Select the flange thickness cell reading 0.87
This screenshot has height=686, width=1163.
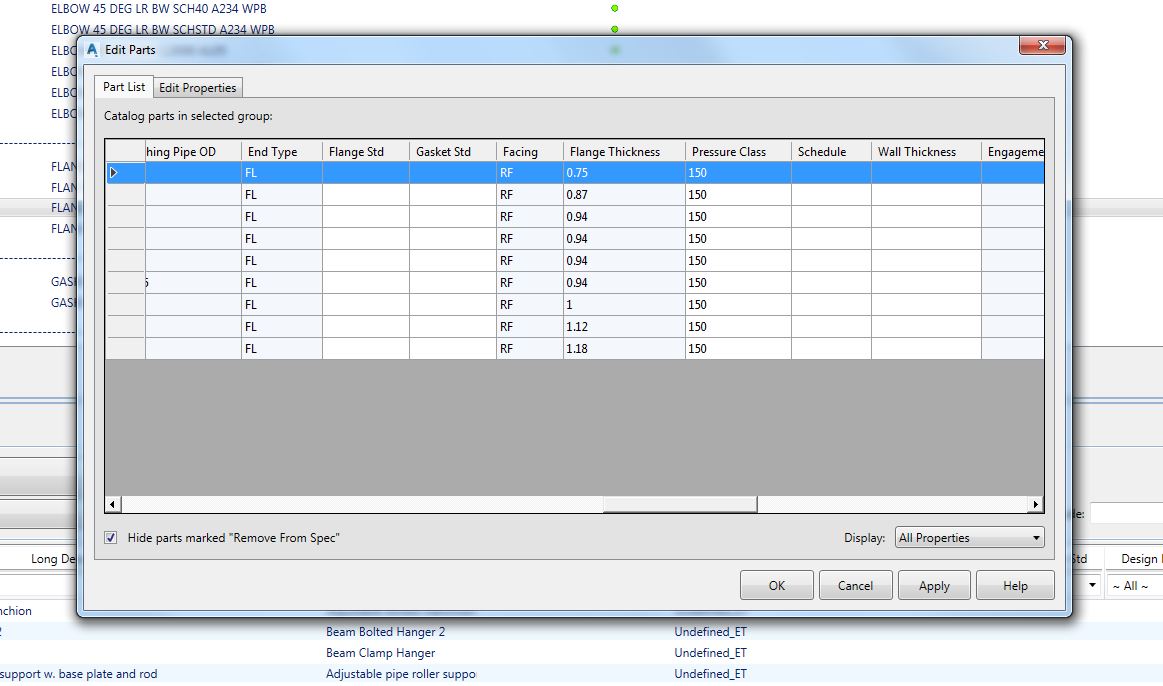click(625, 195)
